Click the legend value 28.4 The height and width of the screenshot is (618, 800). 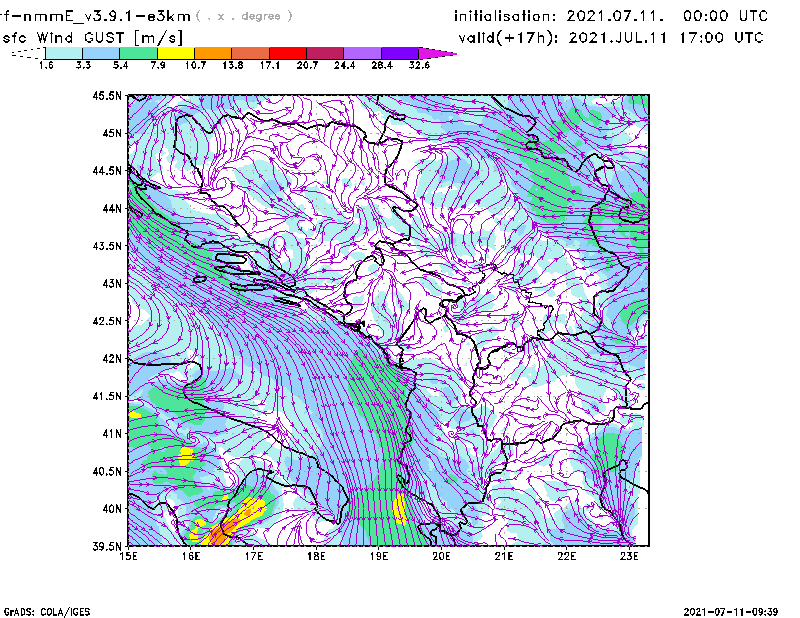(x=382, y=65)
